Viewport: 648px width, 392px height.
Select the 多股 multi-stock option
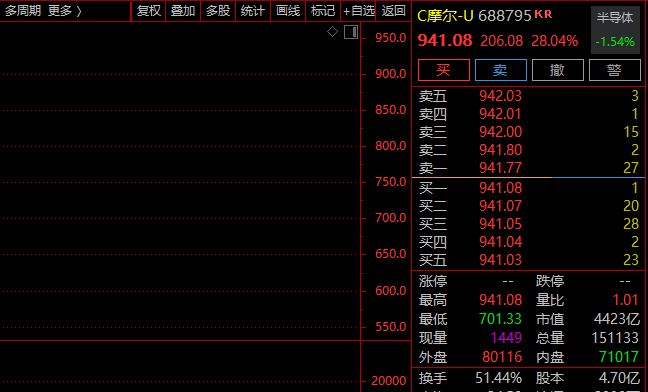tap(218, 11)
